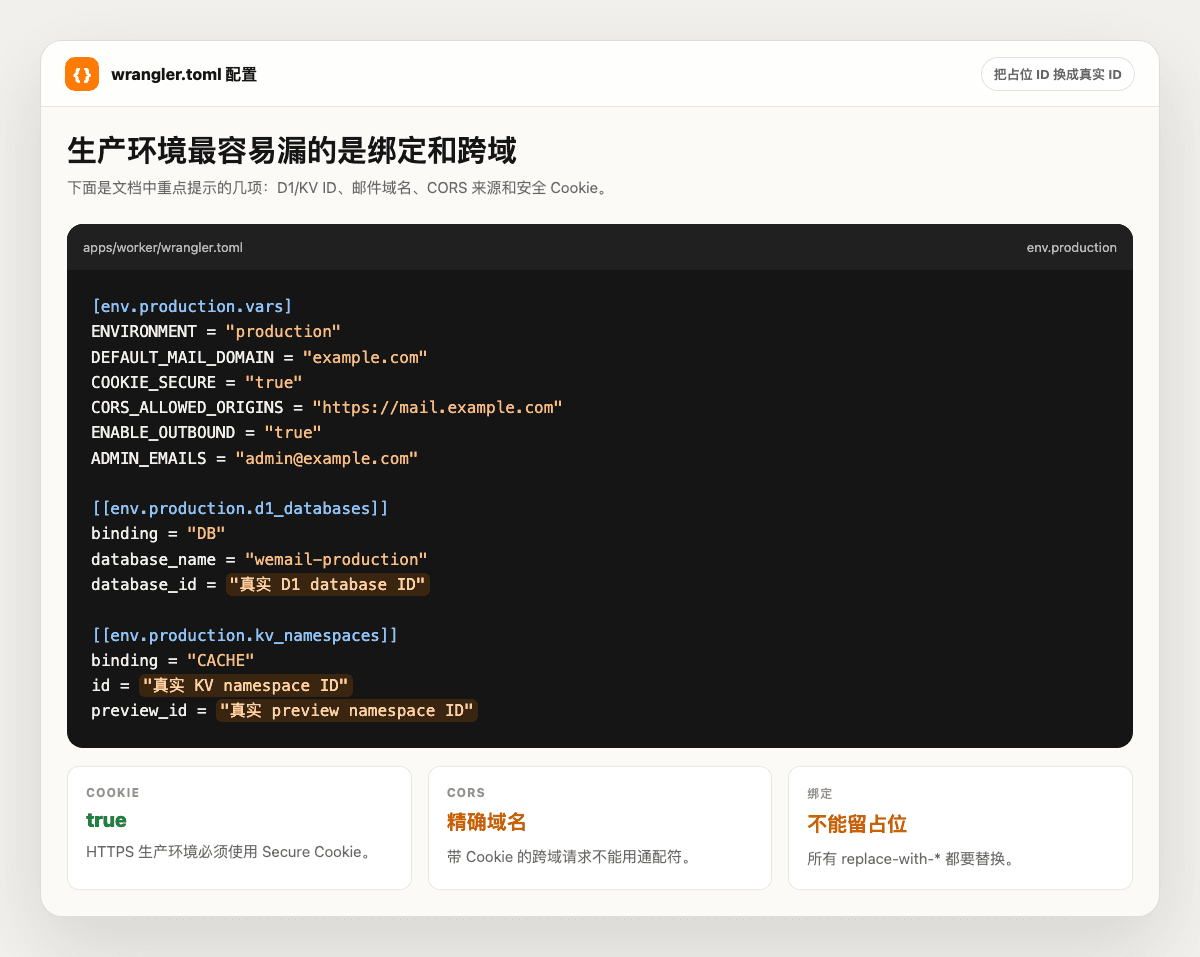Viewport: 1200px width, 957px height.
Task: Click the small '绑定' card label
Action: pos(819,793)
